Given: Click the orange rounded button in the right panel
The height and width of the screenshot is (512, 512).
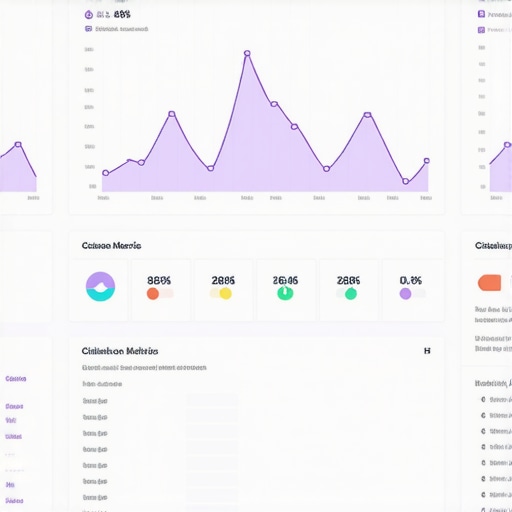Looking at the screenshot, I should pos(489,283).
